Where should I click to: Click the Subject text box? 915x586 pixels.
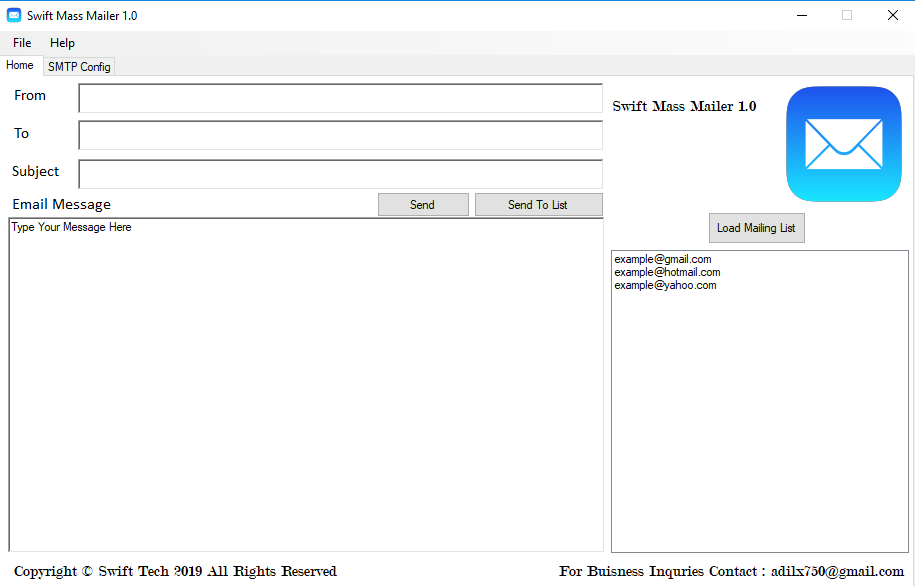[x=340, y=174]
